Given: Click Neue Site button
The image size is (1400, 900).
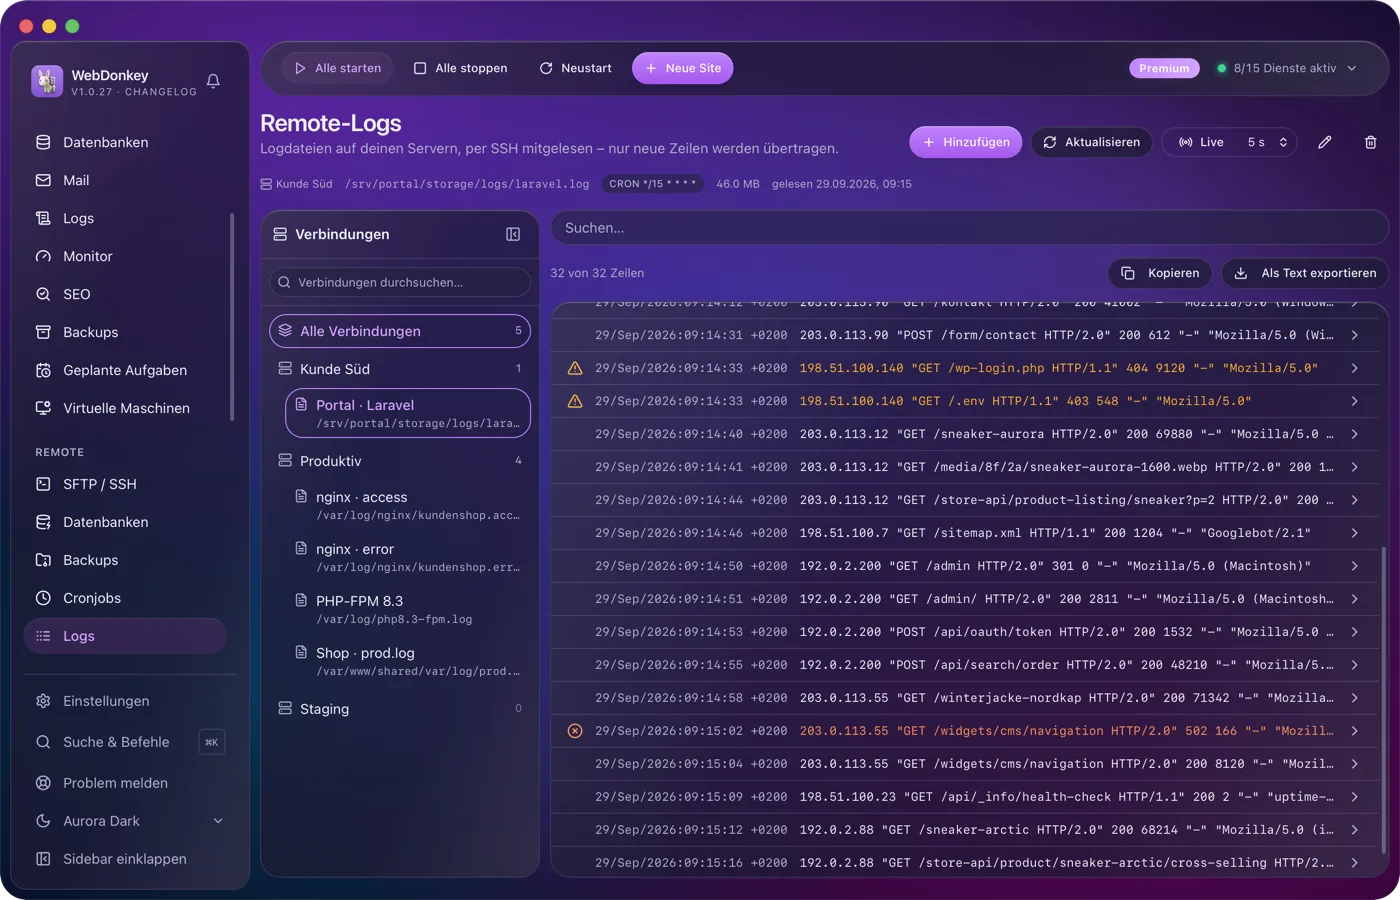Looking at the screenshot, I should (683, 68).
